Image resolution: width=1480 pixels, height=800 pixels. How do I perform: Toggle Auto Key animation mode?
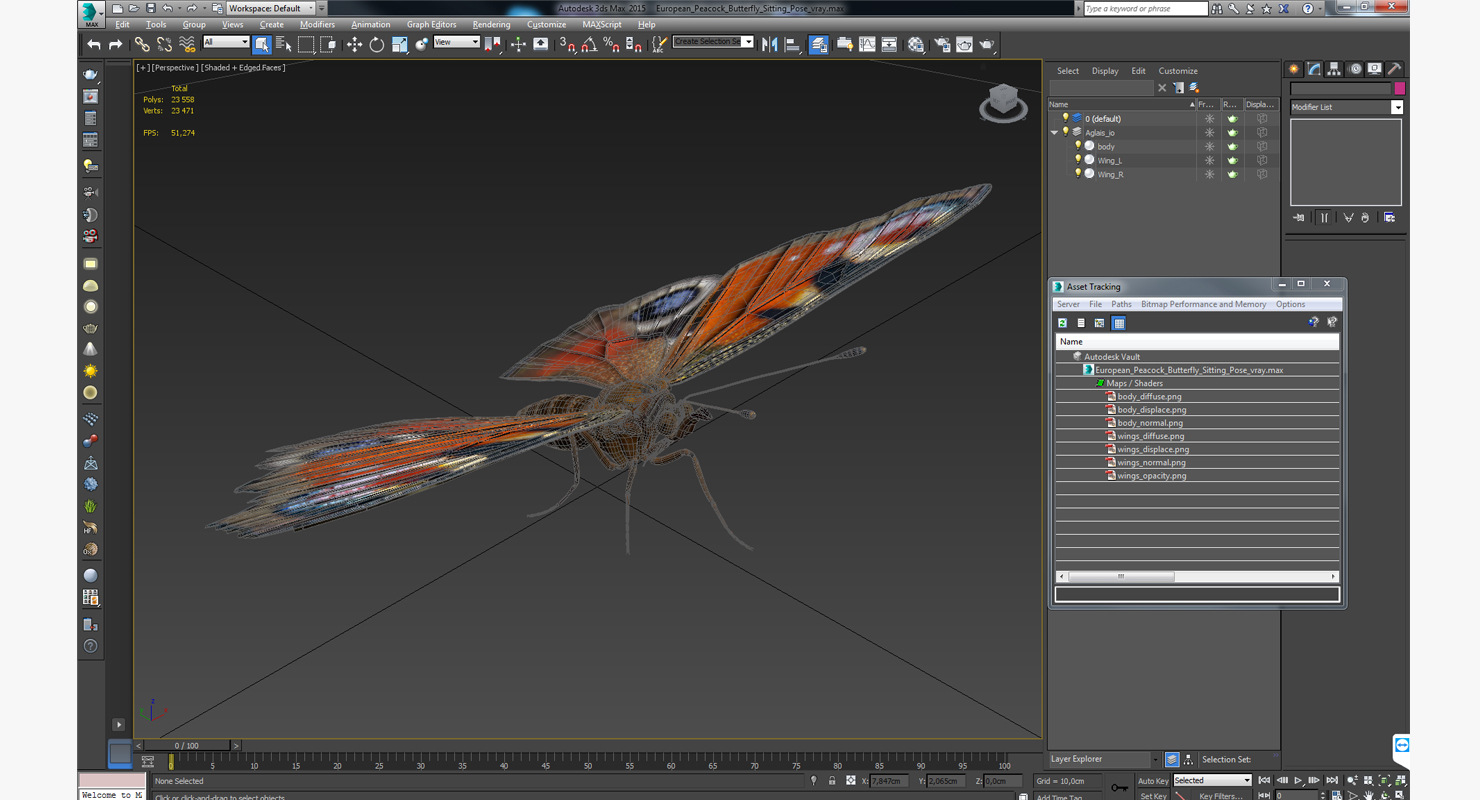pos(1153,781)
